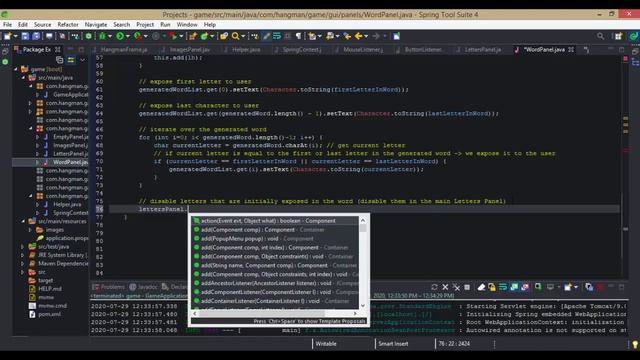The width and height of the screenshot is (640, 360).
Task: Switch to Problems tab in bottom panel
Action: click(x=109, y=287)
